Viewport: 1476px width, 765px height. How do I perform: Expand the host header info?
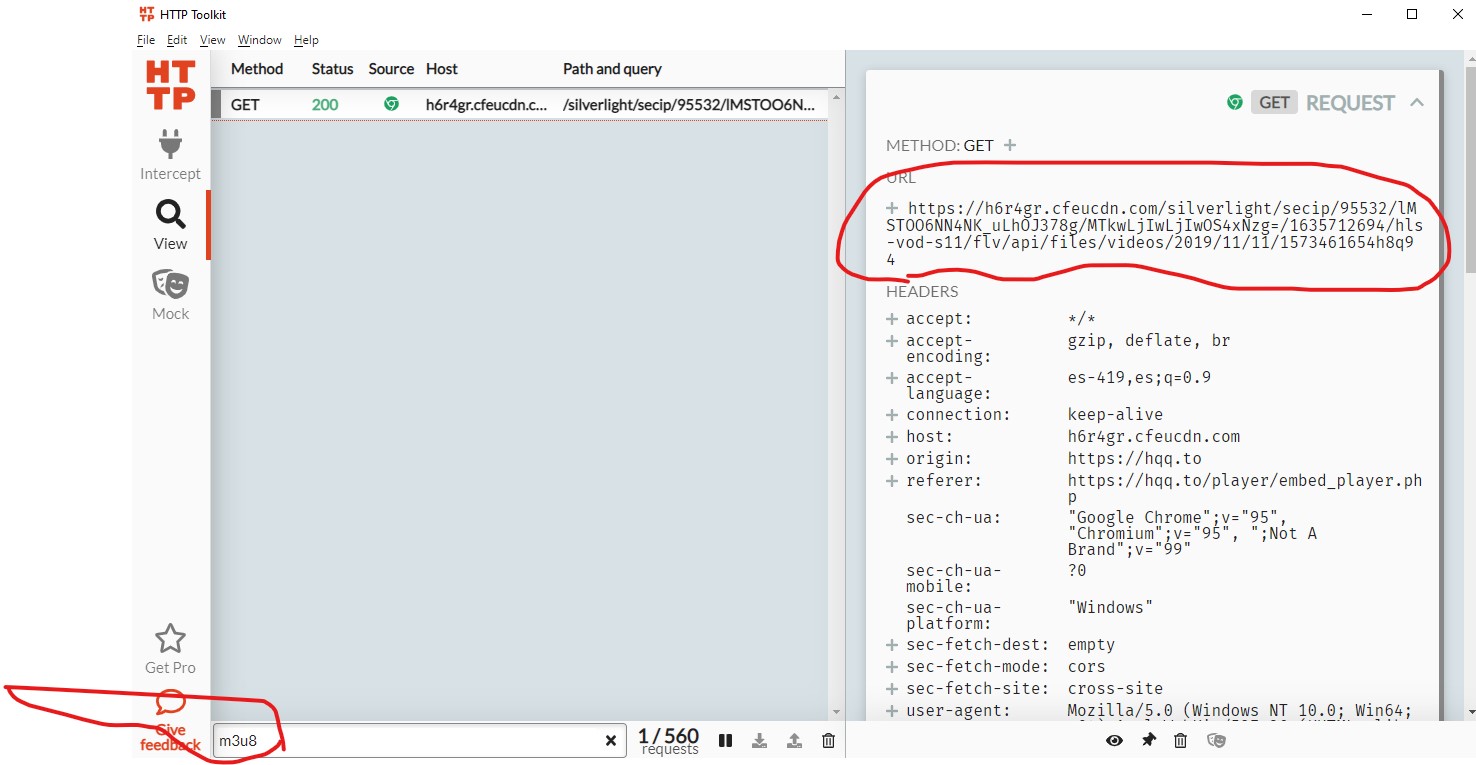892,437
